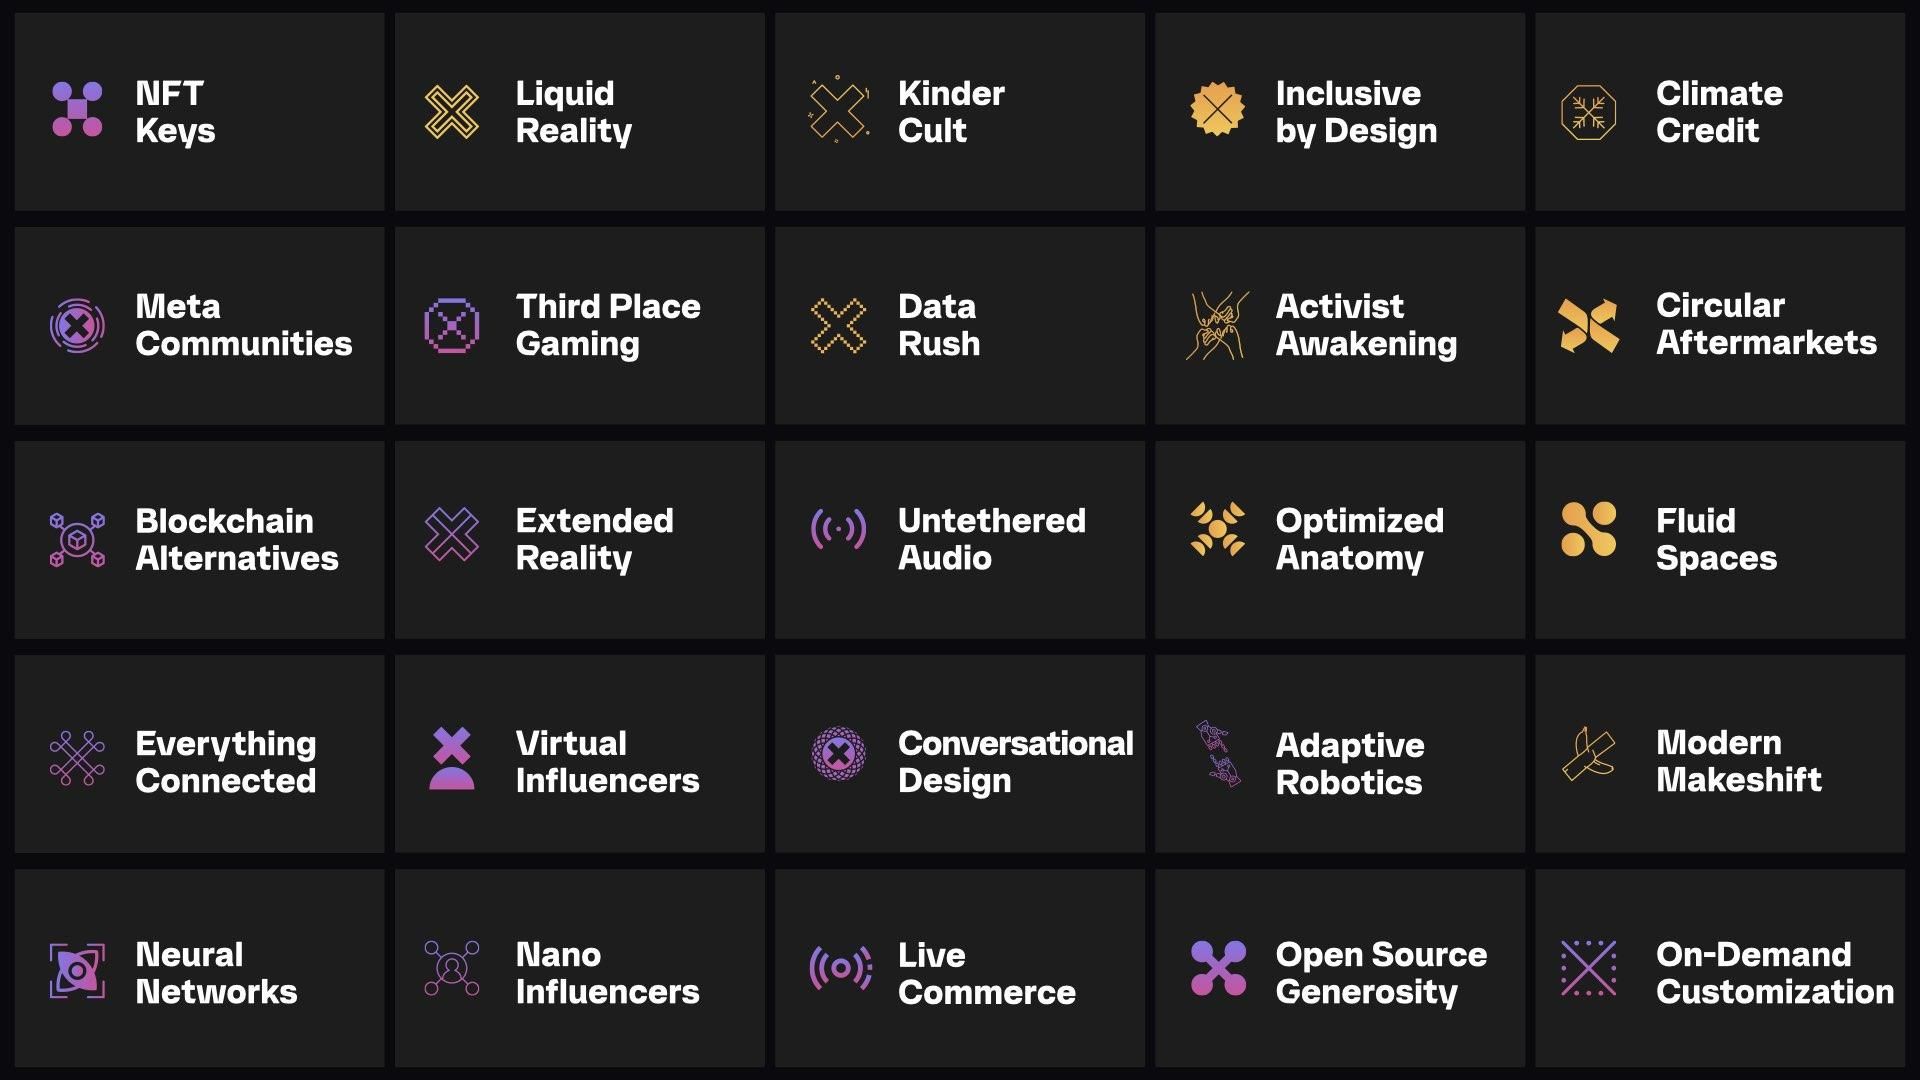Click the Activist Awakening hands icon
The image size is (1920, 1080).
pyautogui.click(x=1217, y=325)
